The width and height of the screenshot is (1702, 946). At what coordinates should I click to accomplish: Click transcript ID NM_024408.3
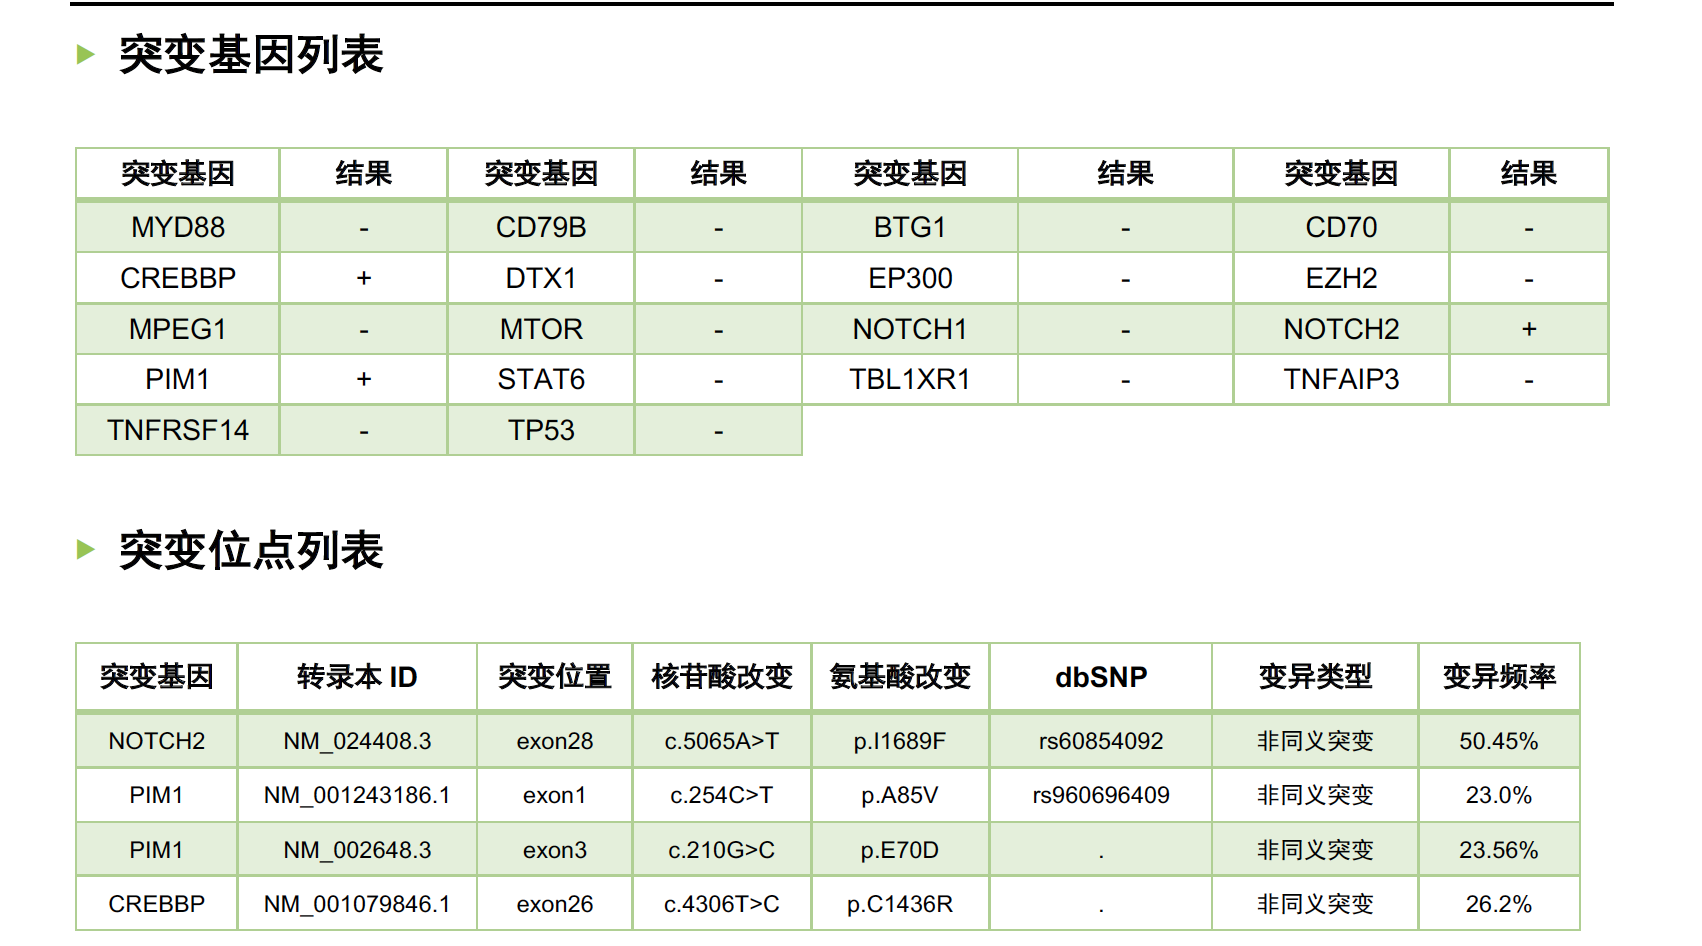pos(357,741)
